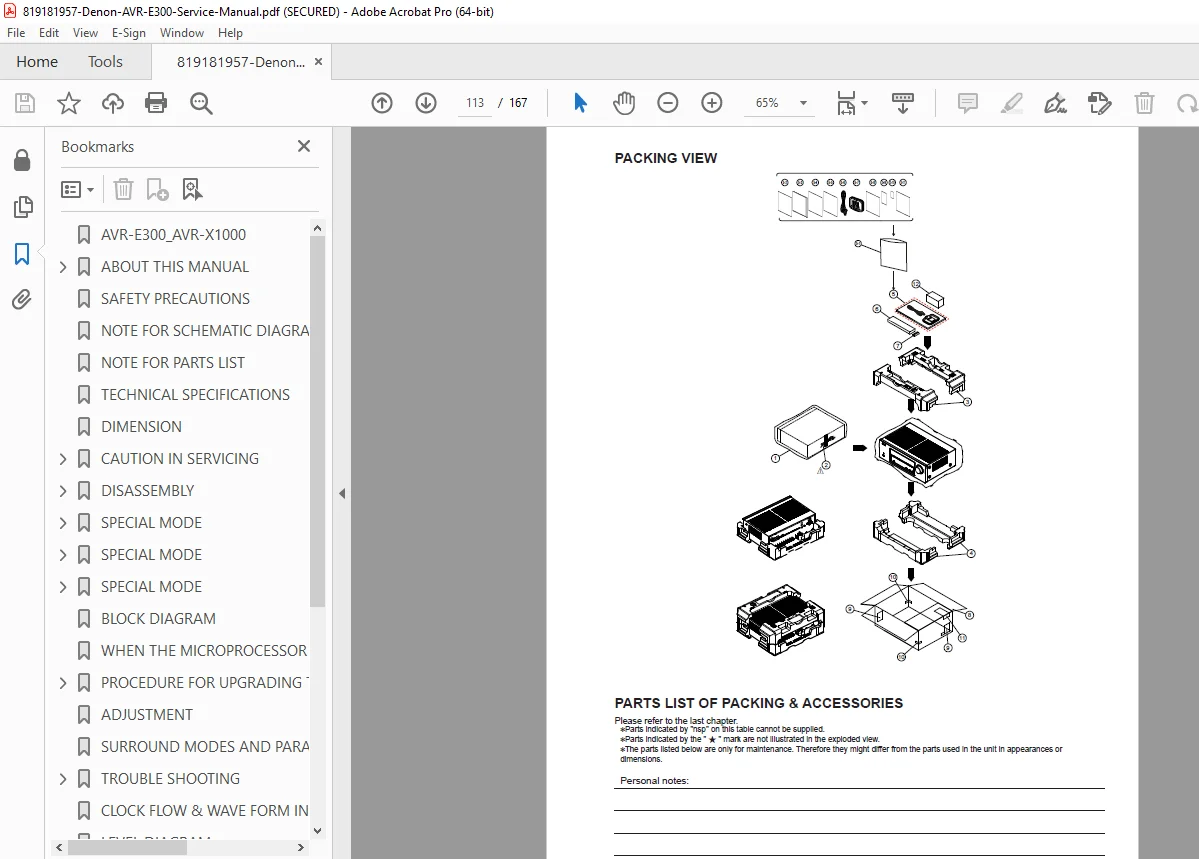Activate the Selection arrow tool

580,102
